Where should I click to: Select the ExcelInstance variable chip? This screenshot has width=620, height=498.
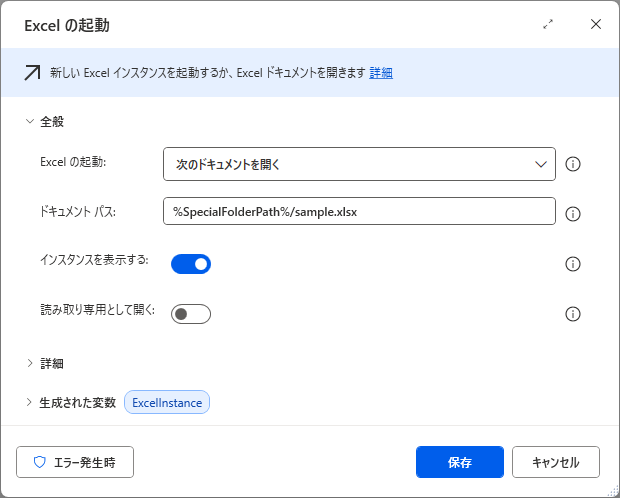(167, 402)
